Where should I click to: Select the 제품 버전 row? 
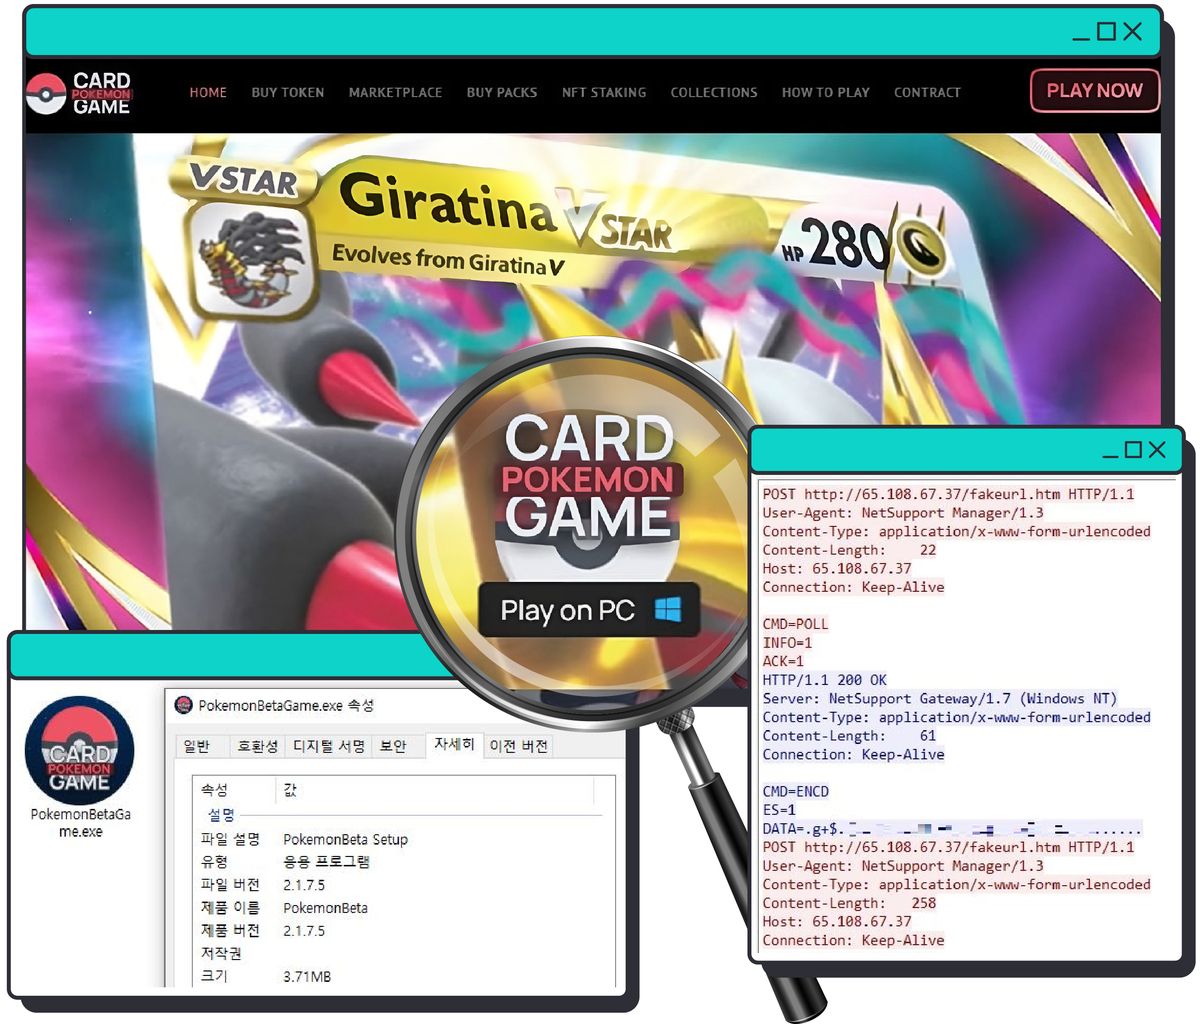tap(400, 931)
